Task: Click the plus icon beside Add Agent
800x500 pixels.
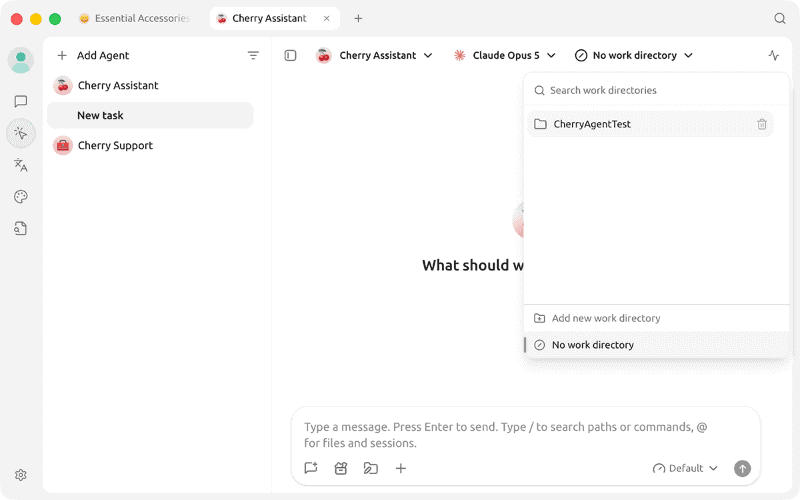Action: pyautogui.click(x=62, y=55)
